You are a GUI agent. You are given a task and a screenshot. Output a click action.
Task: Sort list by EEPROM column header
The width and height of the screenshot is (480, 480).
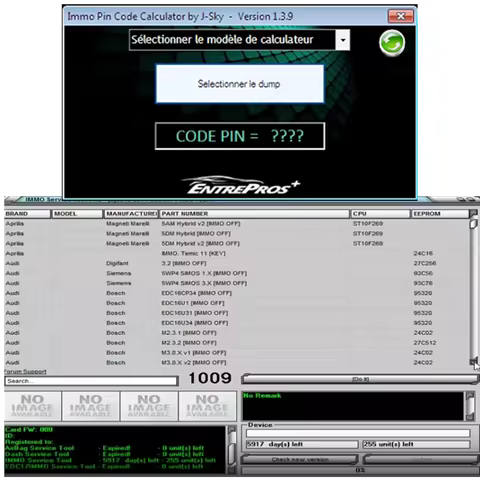[x=440, y=214]
